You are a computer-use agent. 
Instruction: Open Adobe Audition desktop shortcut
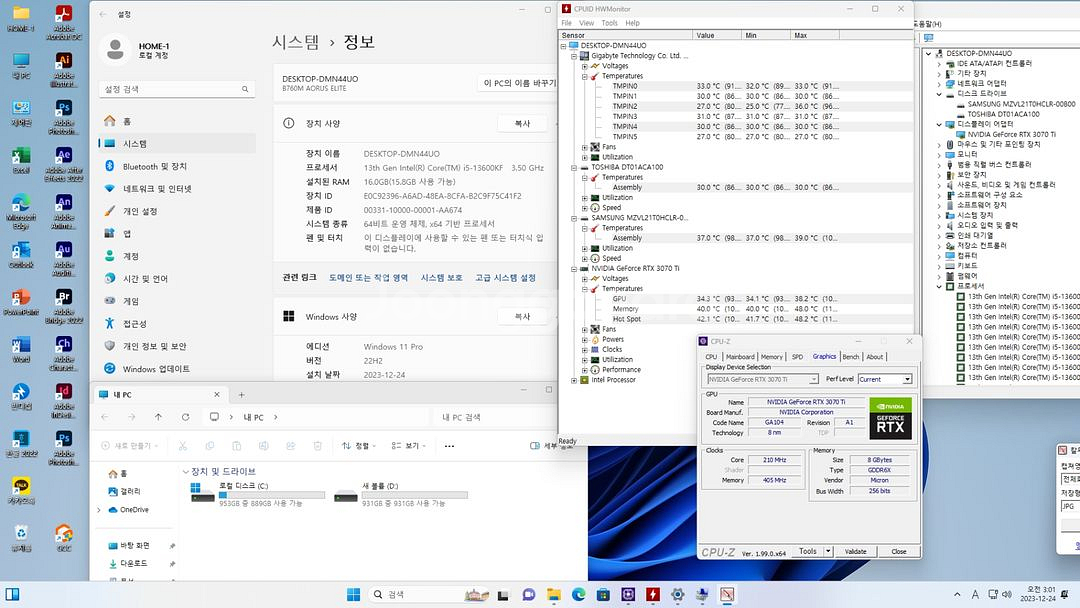point(63,258)
